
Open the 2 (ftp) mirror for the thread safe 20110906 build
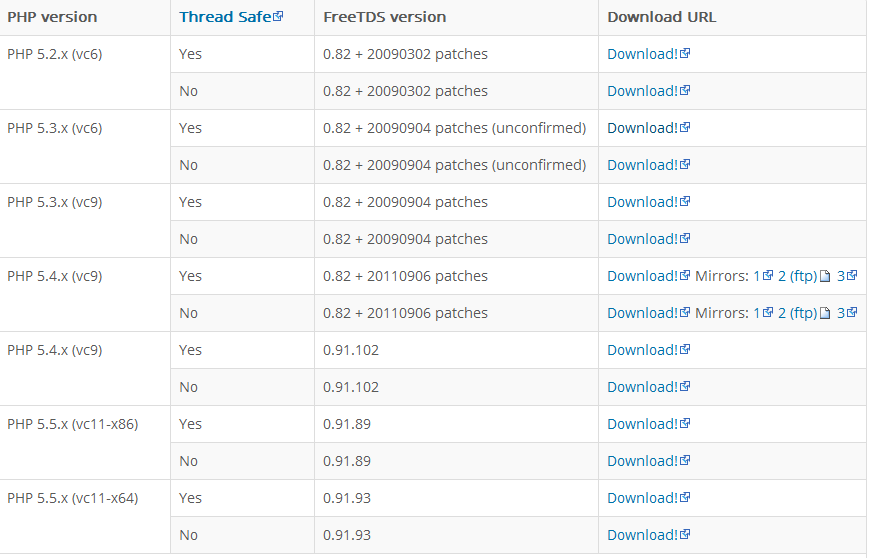(797, 276)
